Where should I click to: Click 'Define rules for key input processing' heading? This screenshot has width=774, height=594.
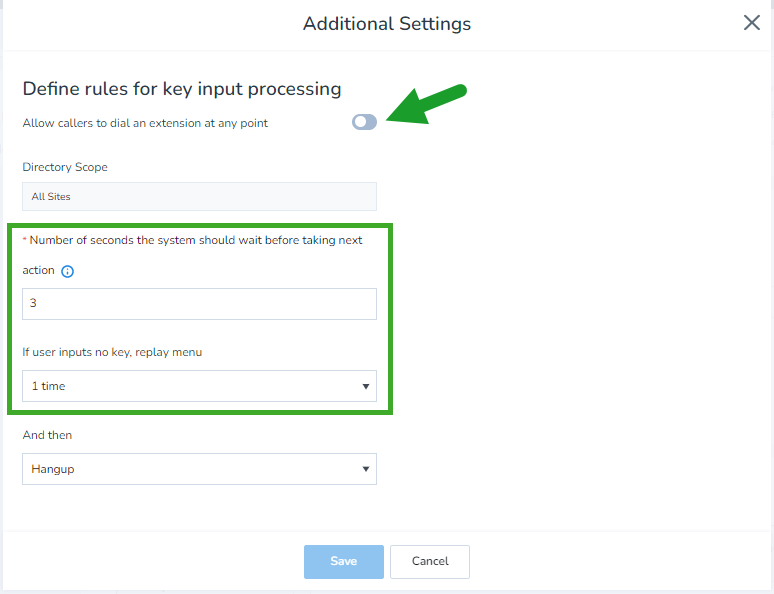point(182,89)
